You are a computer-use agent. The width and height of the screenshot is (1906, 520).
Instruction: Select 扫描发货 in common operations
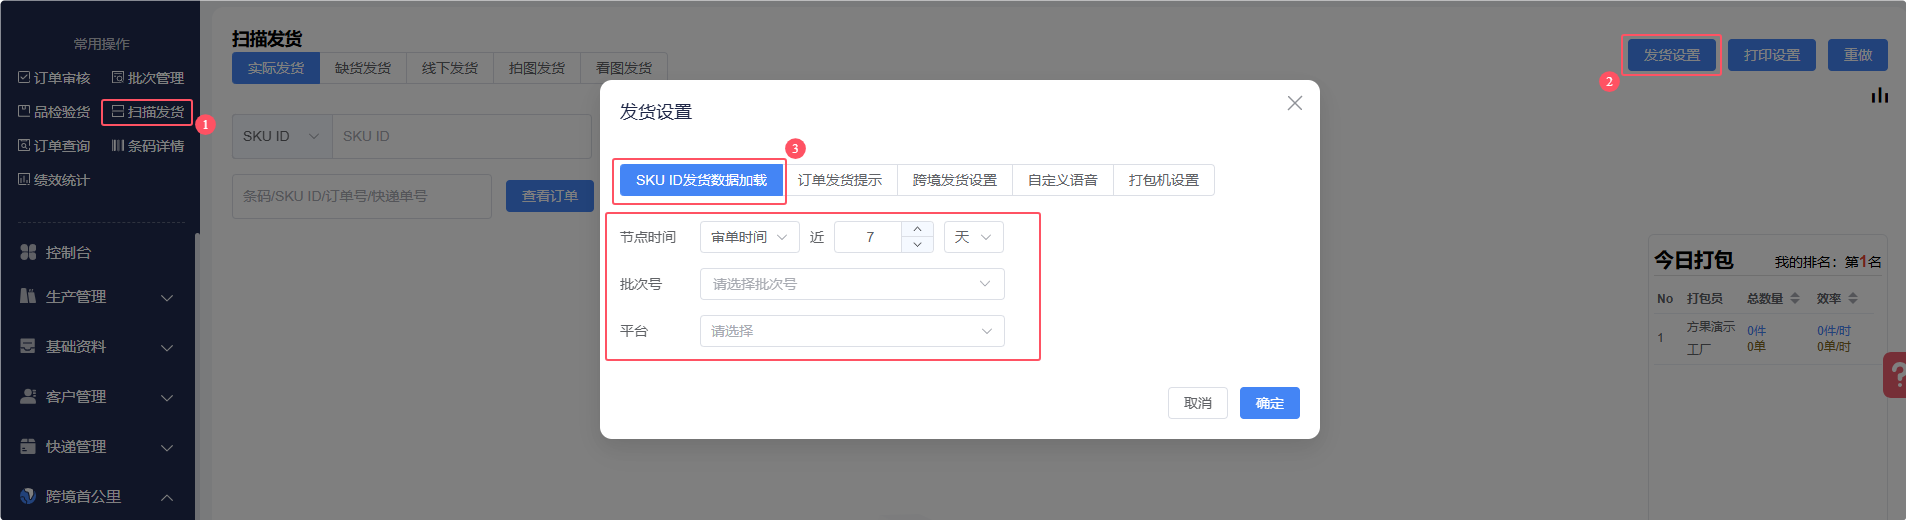[147, 112]
